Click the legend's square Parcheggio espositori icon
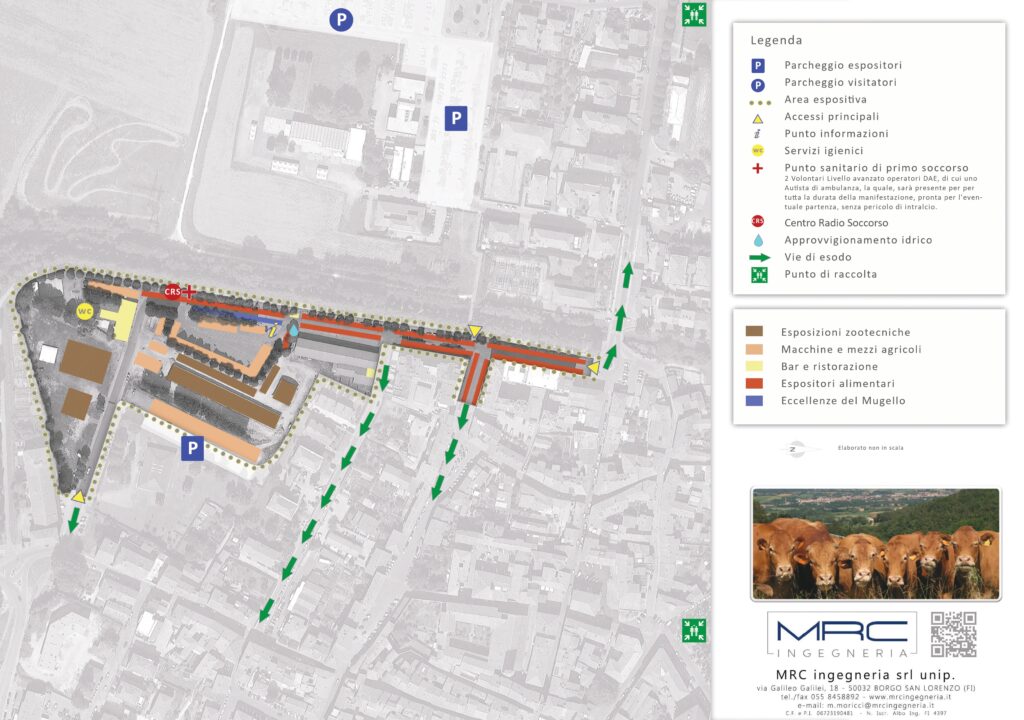This screenshot has width=1024, height=720. tap(758, 65)
